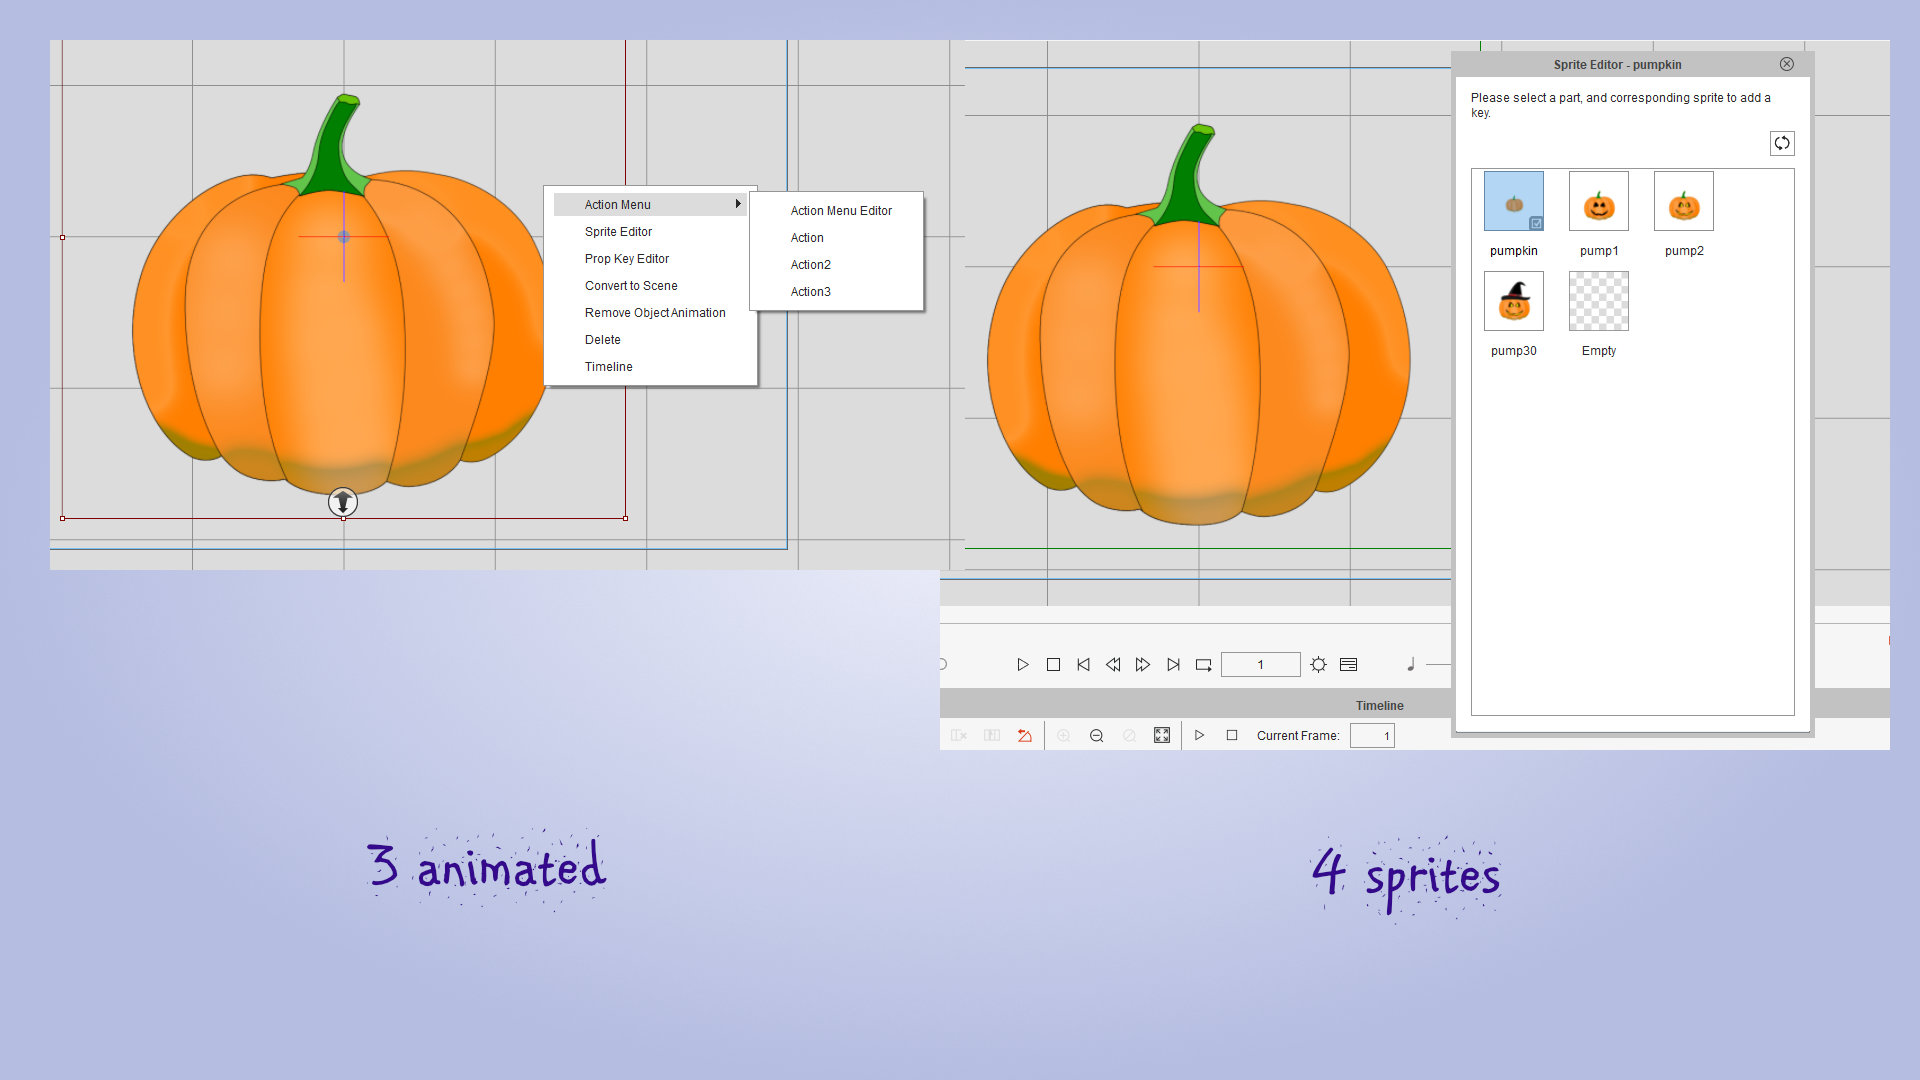Image resolution: width=1920 pixels, height=1080 pixels.
Task: Select the pump30 witch-hat sprite thumbnail
Action: click(1514, 301)
